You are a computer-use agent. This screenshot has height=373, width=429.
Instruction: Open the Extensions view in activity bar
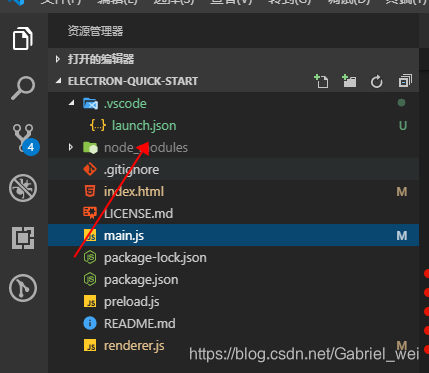click(x=23, y=238)
